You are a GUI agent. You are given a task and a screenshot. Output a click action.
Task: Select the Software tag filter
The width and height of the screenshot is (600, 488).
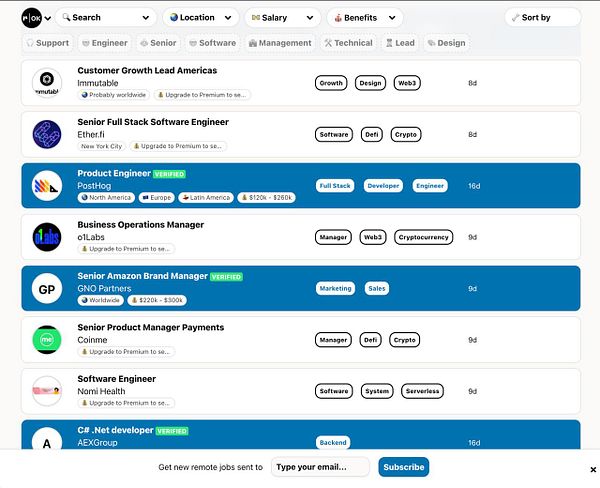(213, 43)
